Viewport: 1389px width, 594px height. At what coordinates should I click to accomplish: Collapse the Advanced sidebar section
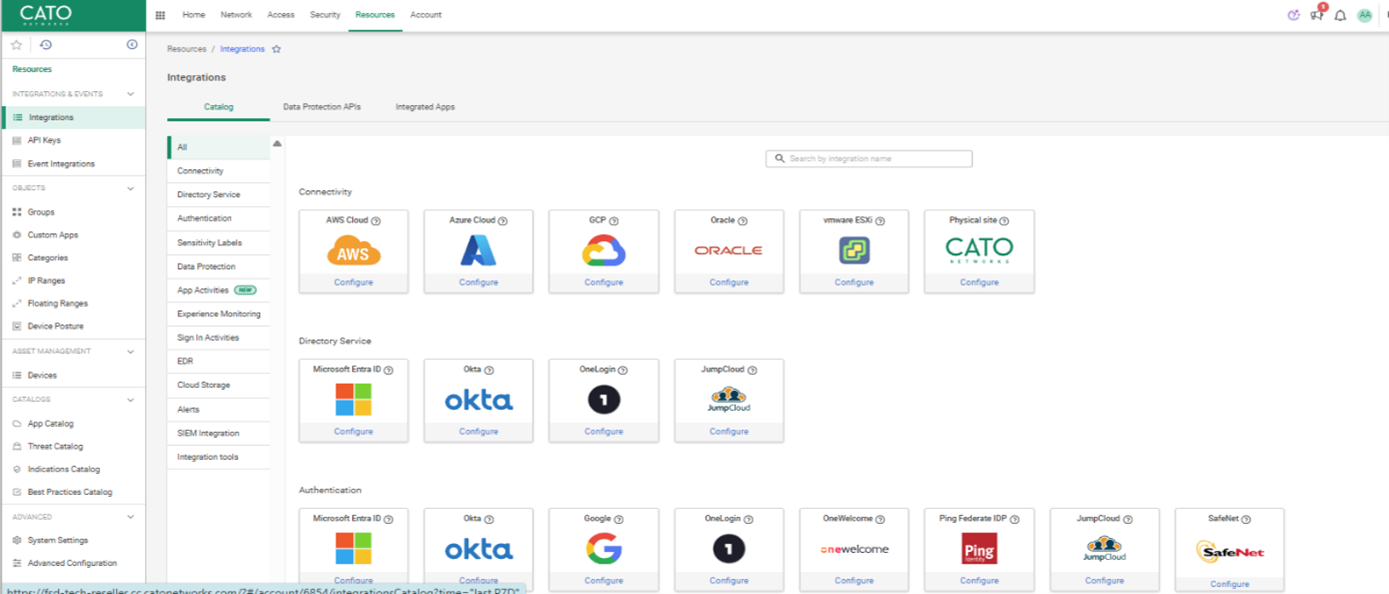[130, 517]
